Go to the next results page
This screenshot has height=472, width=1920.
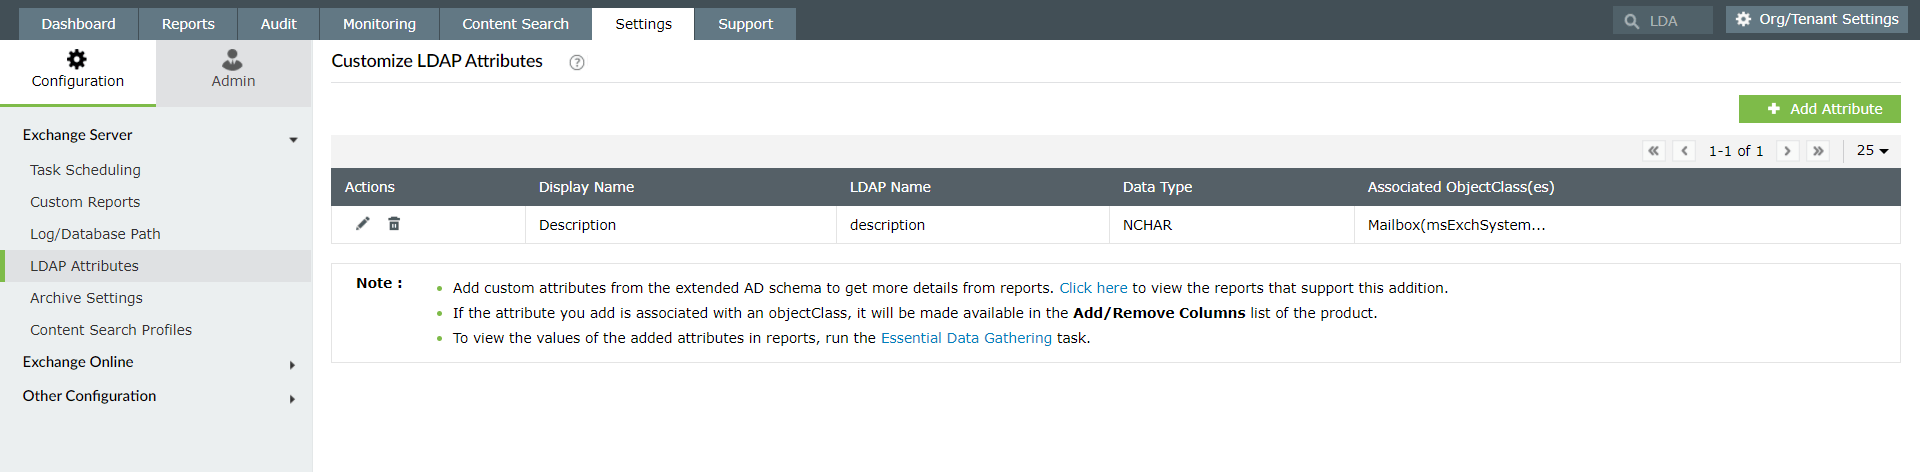(x=1787, y=151)
